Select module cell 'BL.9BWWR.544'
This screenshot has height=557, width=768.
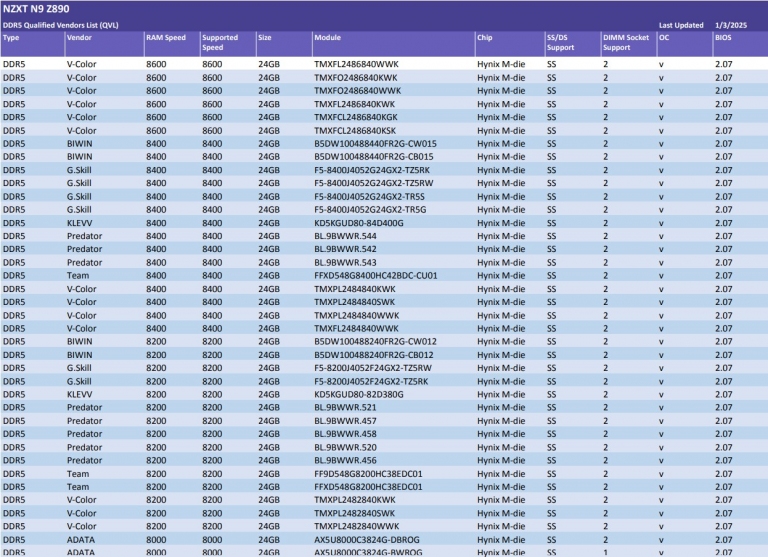point(346,236)
